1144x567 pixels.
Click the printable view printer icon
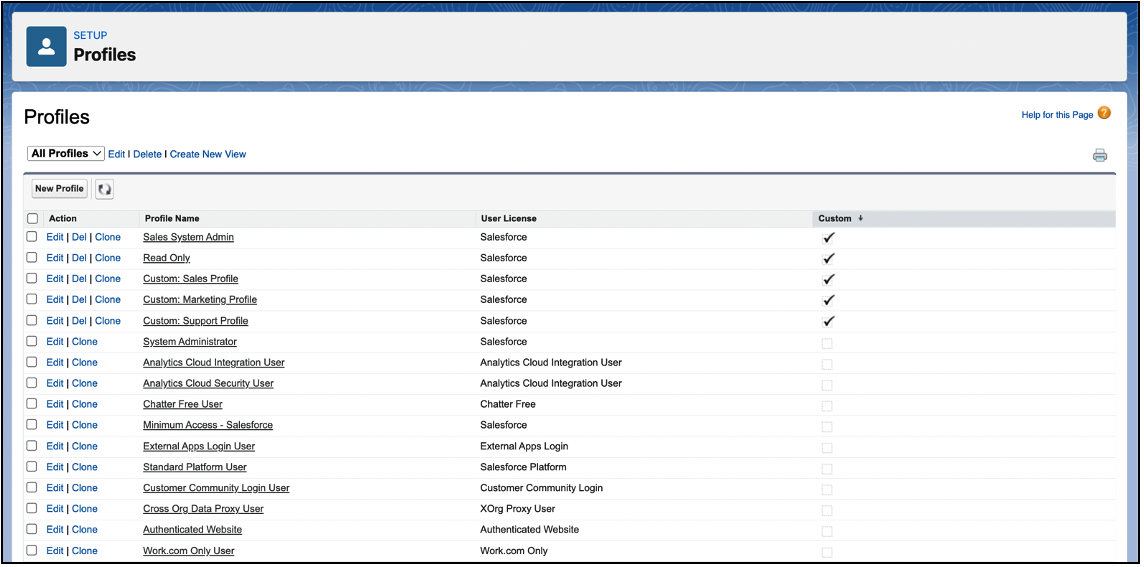click(x=1099, y=155)
